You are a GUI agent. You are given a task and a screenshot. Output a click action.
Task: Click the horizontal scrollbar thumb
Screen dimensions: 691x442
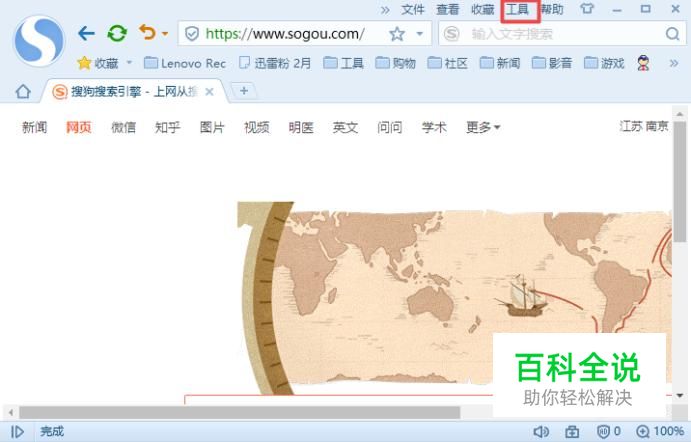point(239,413)
